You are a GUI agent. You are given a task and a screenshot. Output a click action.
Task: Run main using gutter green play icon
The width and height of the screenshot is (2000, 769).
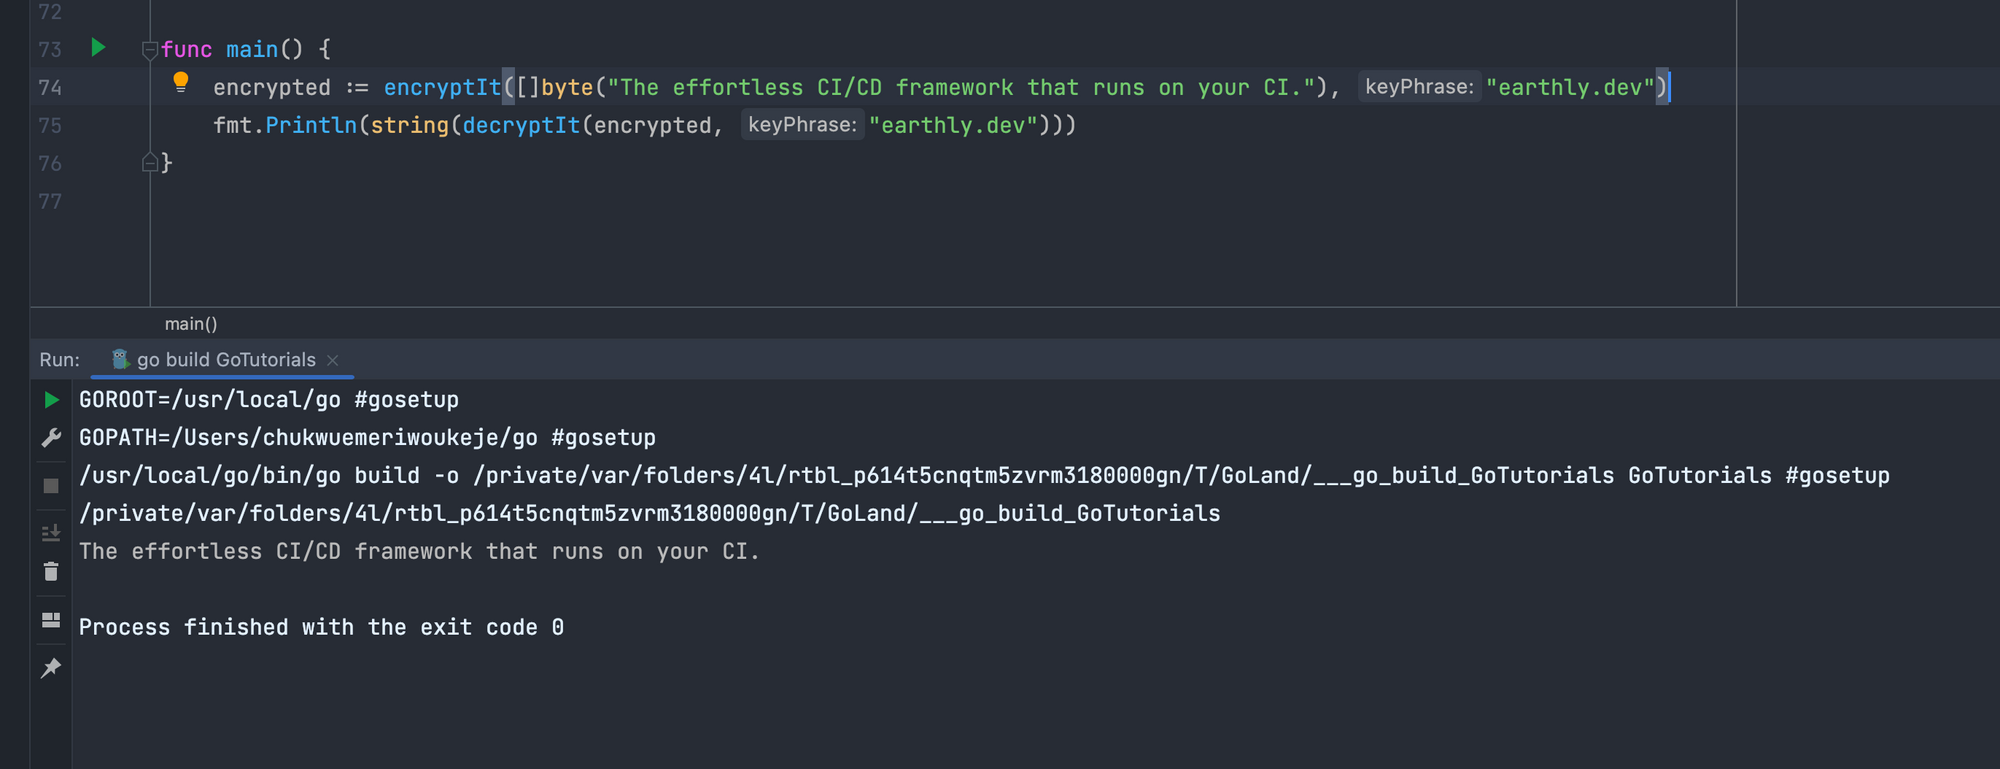(97, 47)
